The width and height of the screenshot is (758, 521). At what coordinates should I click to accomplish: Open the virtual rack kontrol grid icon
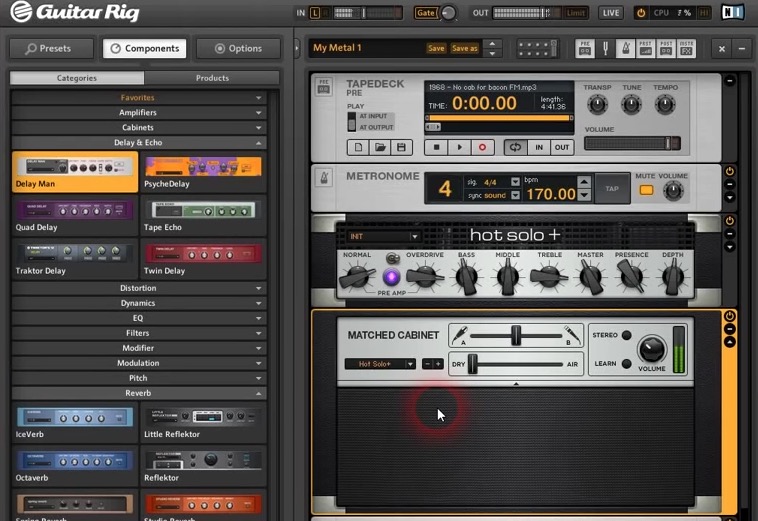pos(537,48)
